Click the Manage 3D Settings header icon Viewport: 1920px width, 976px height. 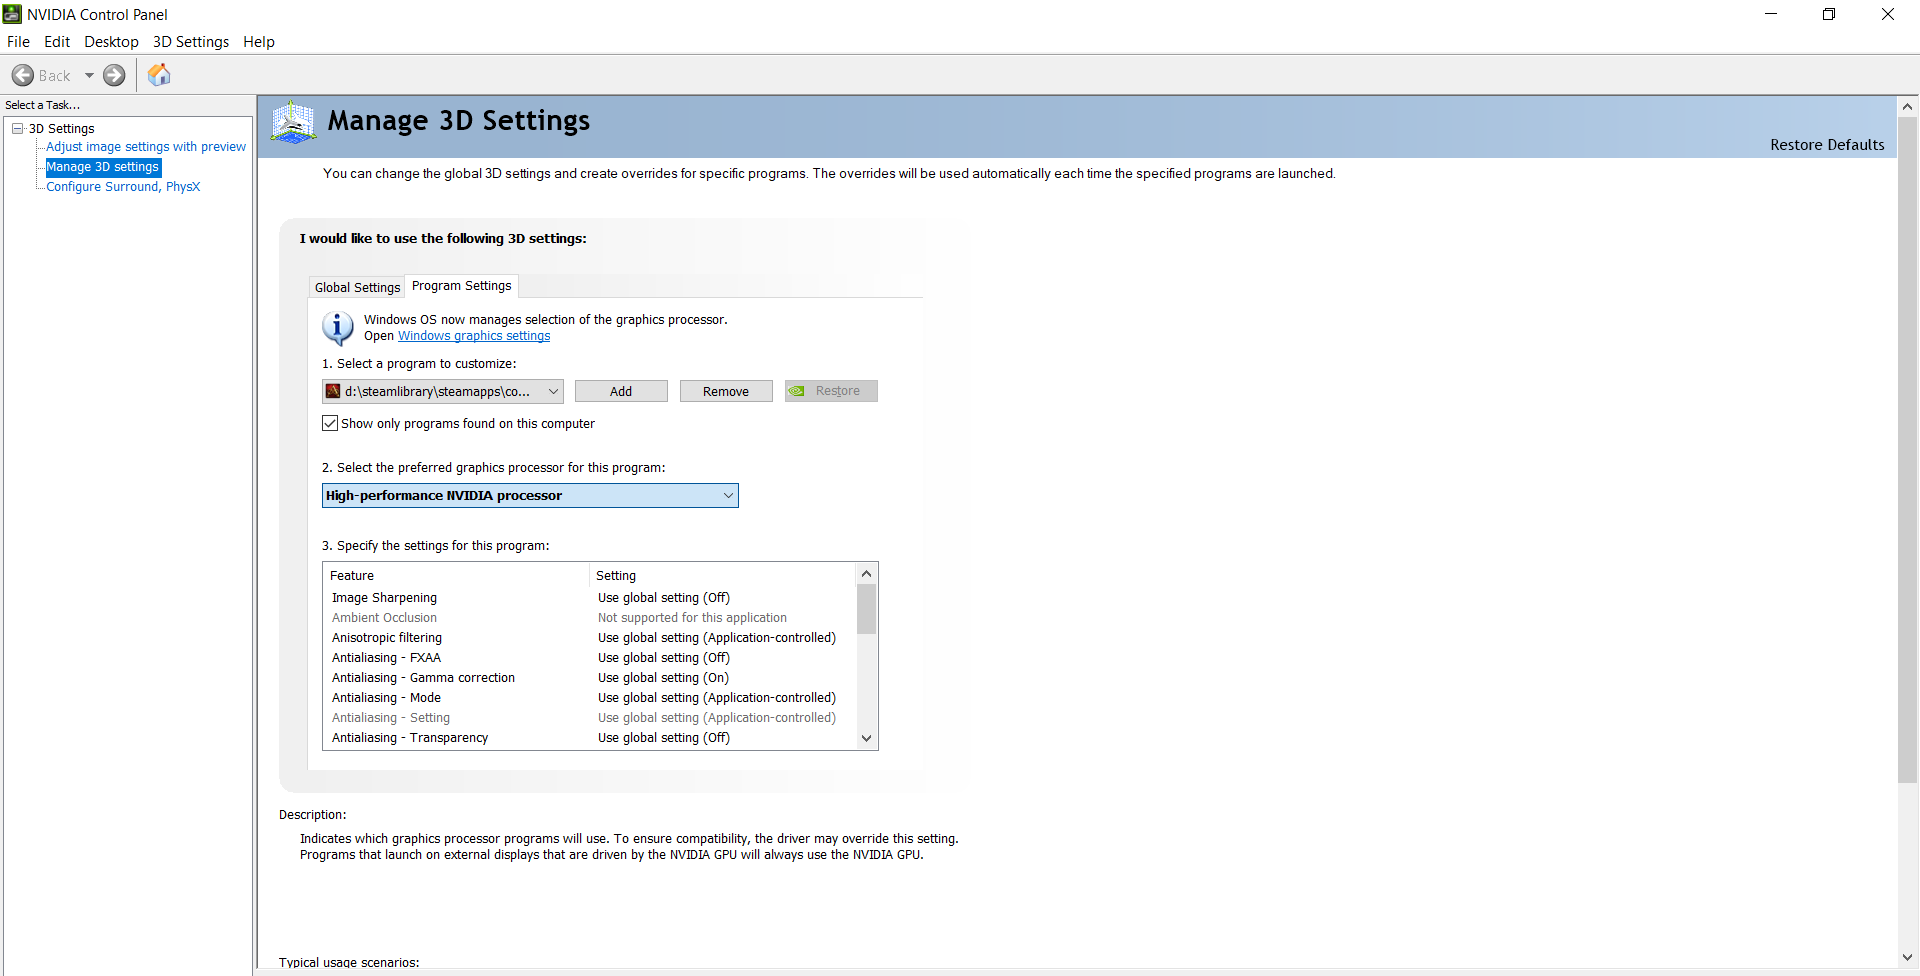(293, 122)
